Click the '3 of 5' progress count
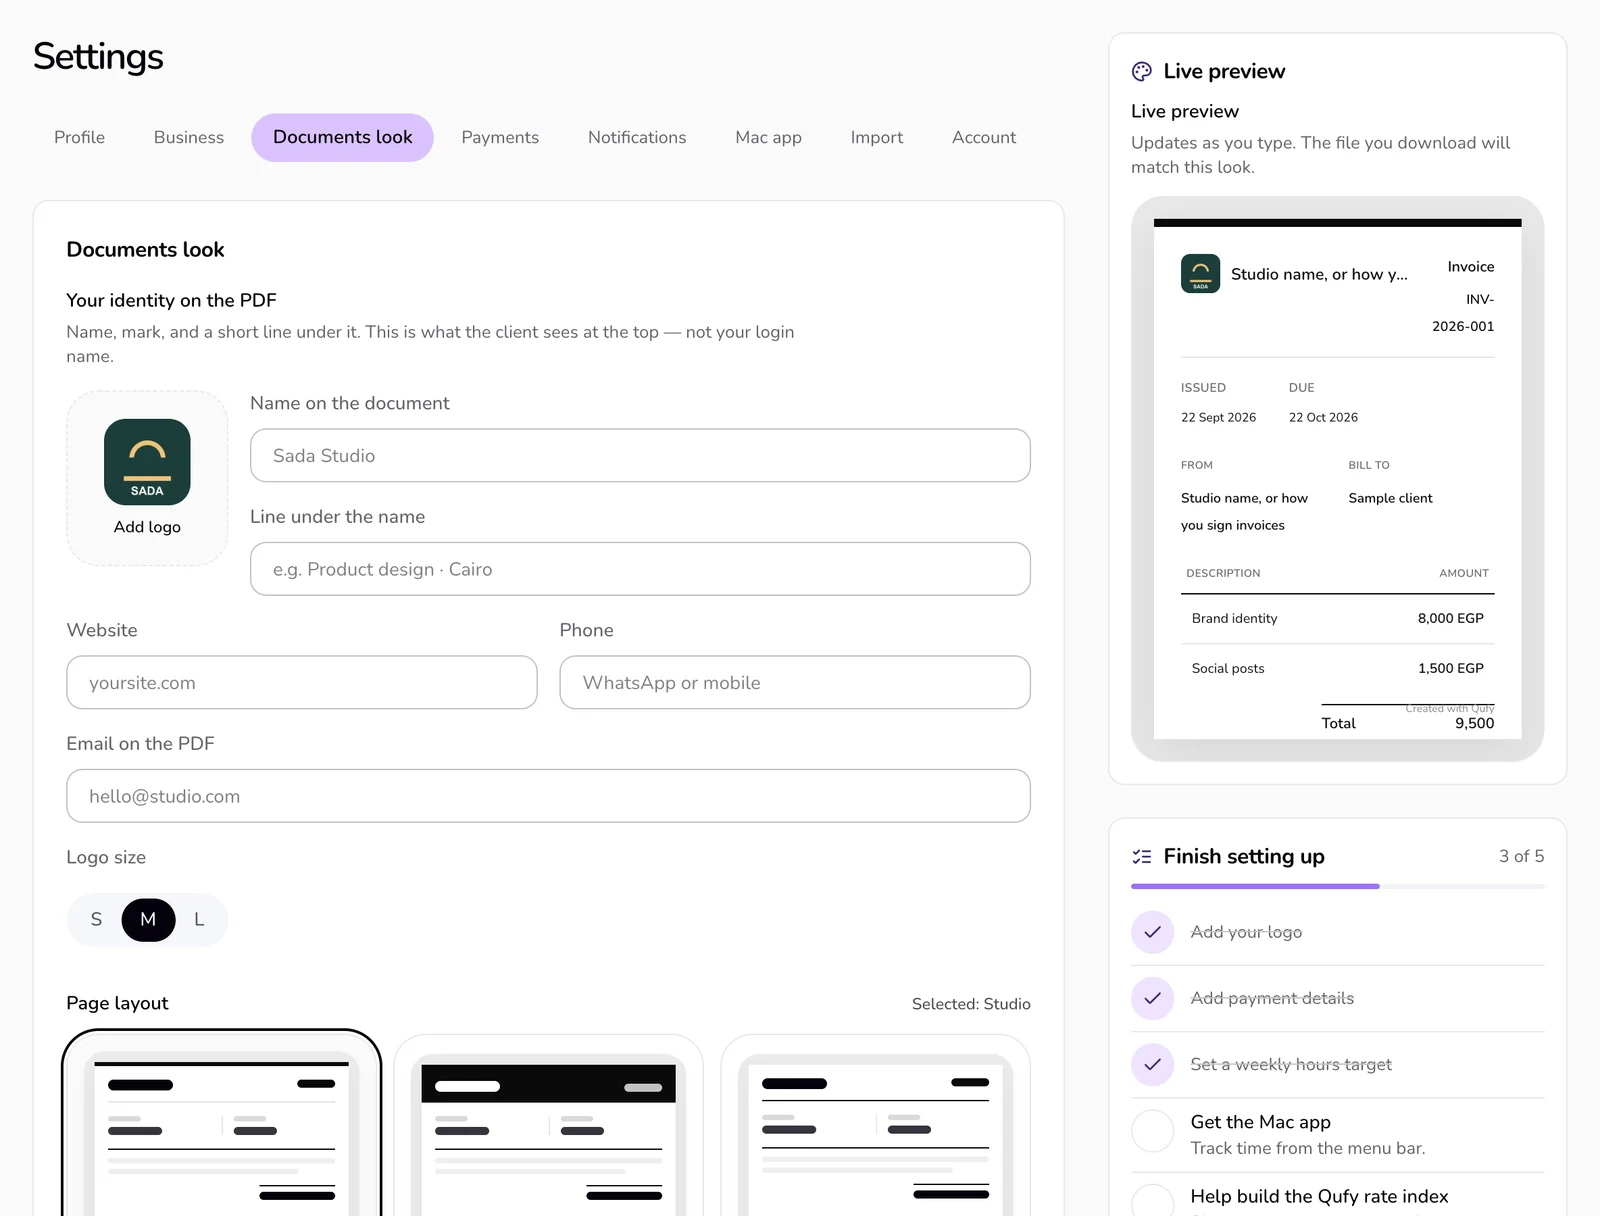 point(1521,857)
